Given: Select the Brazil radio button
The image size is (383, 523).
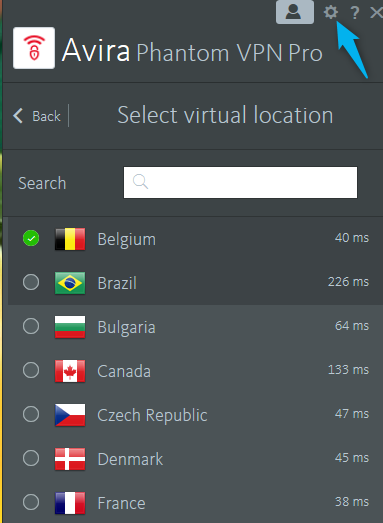Looking at the screenshot, I should click(x=31, y=282).
